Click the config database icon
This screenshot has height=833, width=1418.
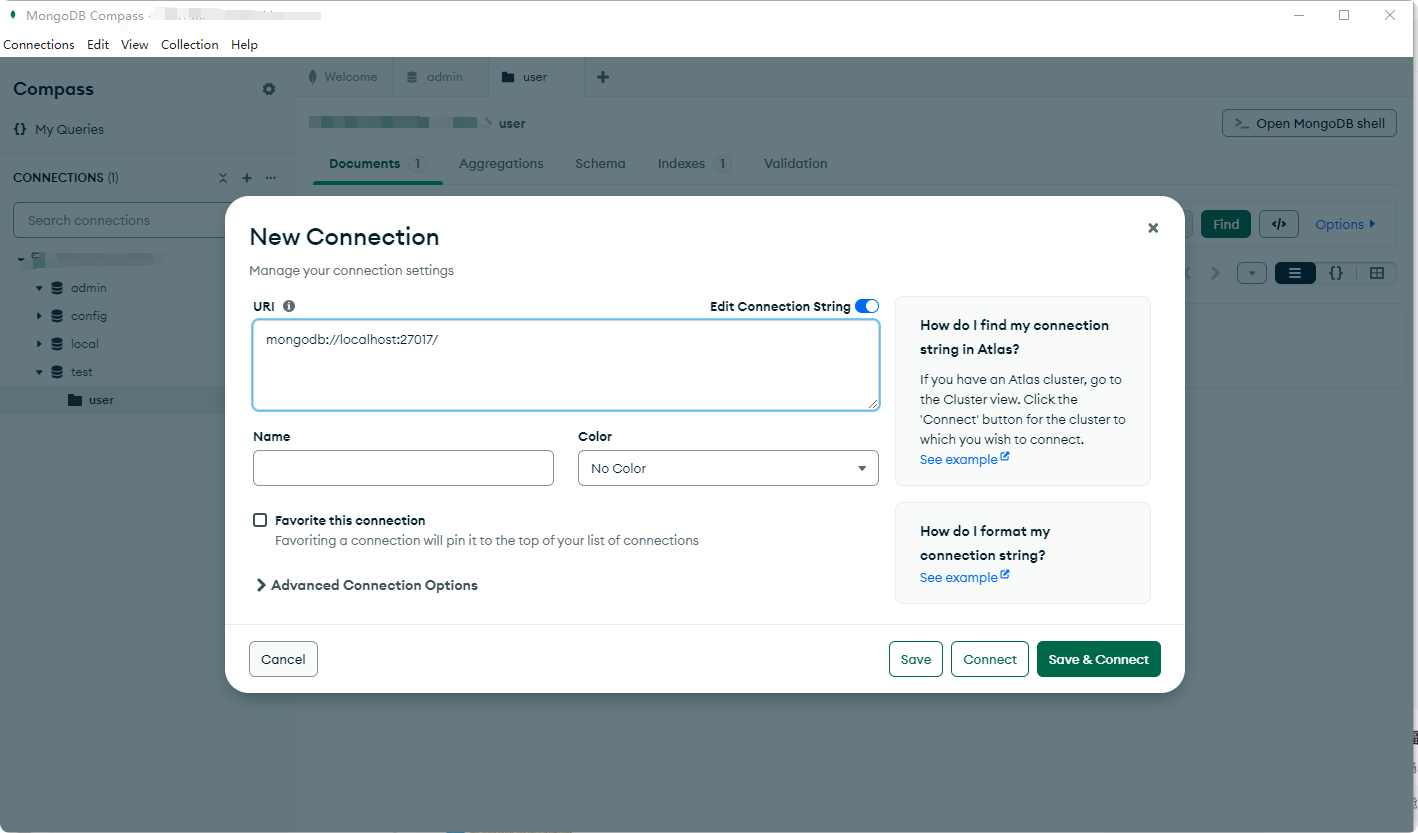coord(57,316)
